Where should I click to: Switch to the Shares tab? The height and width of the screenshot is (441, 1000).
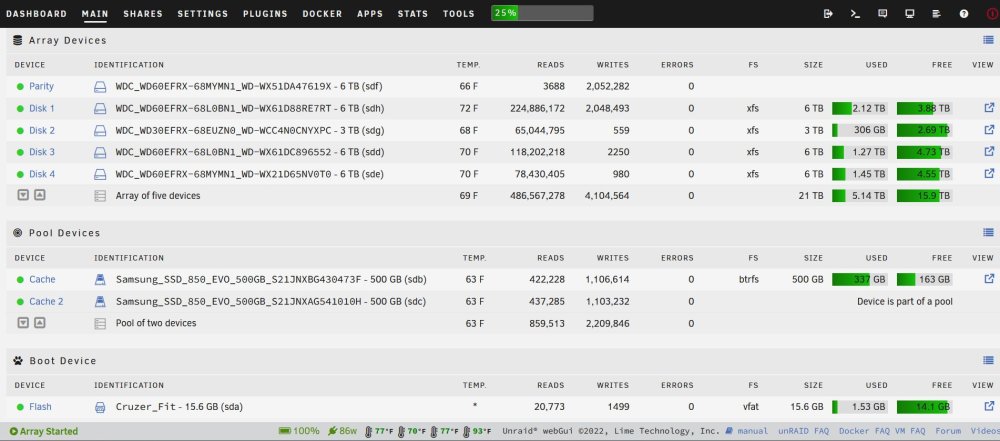click(143, 13)
